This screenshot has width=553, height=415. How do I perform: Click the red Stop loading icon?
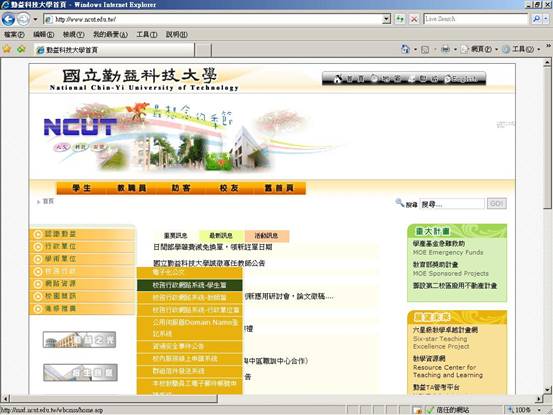[414, 19]
